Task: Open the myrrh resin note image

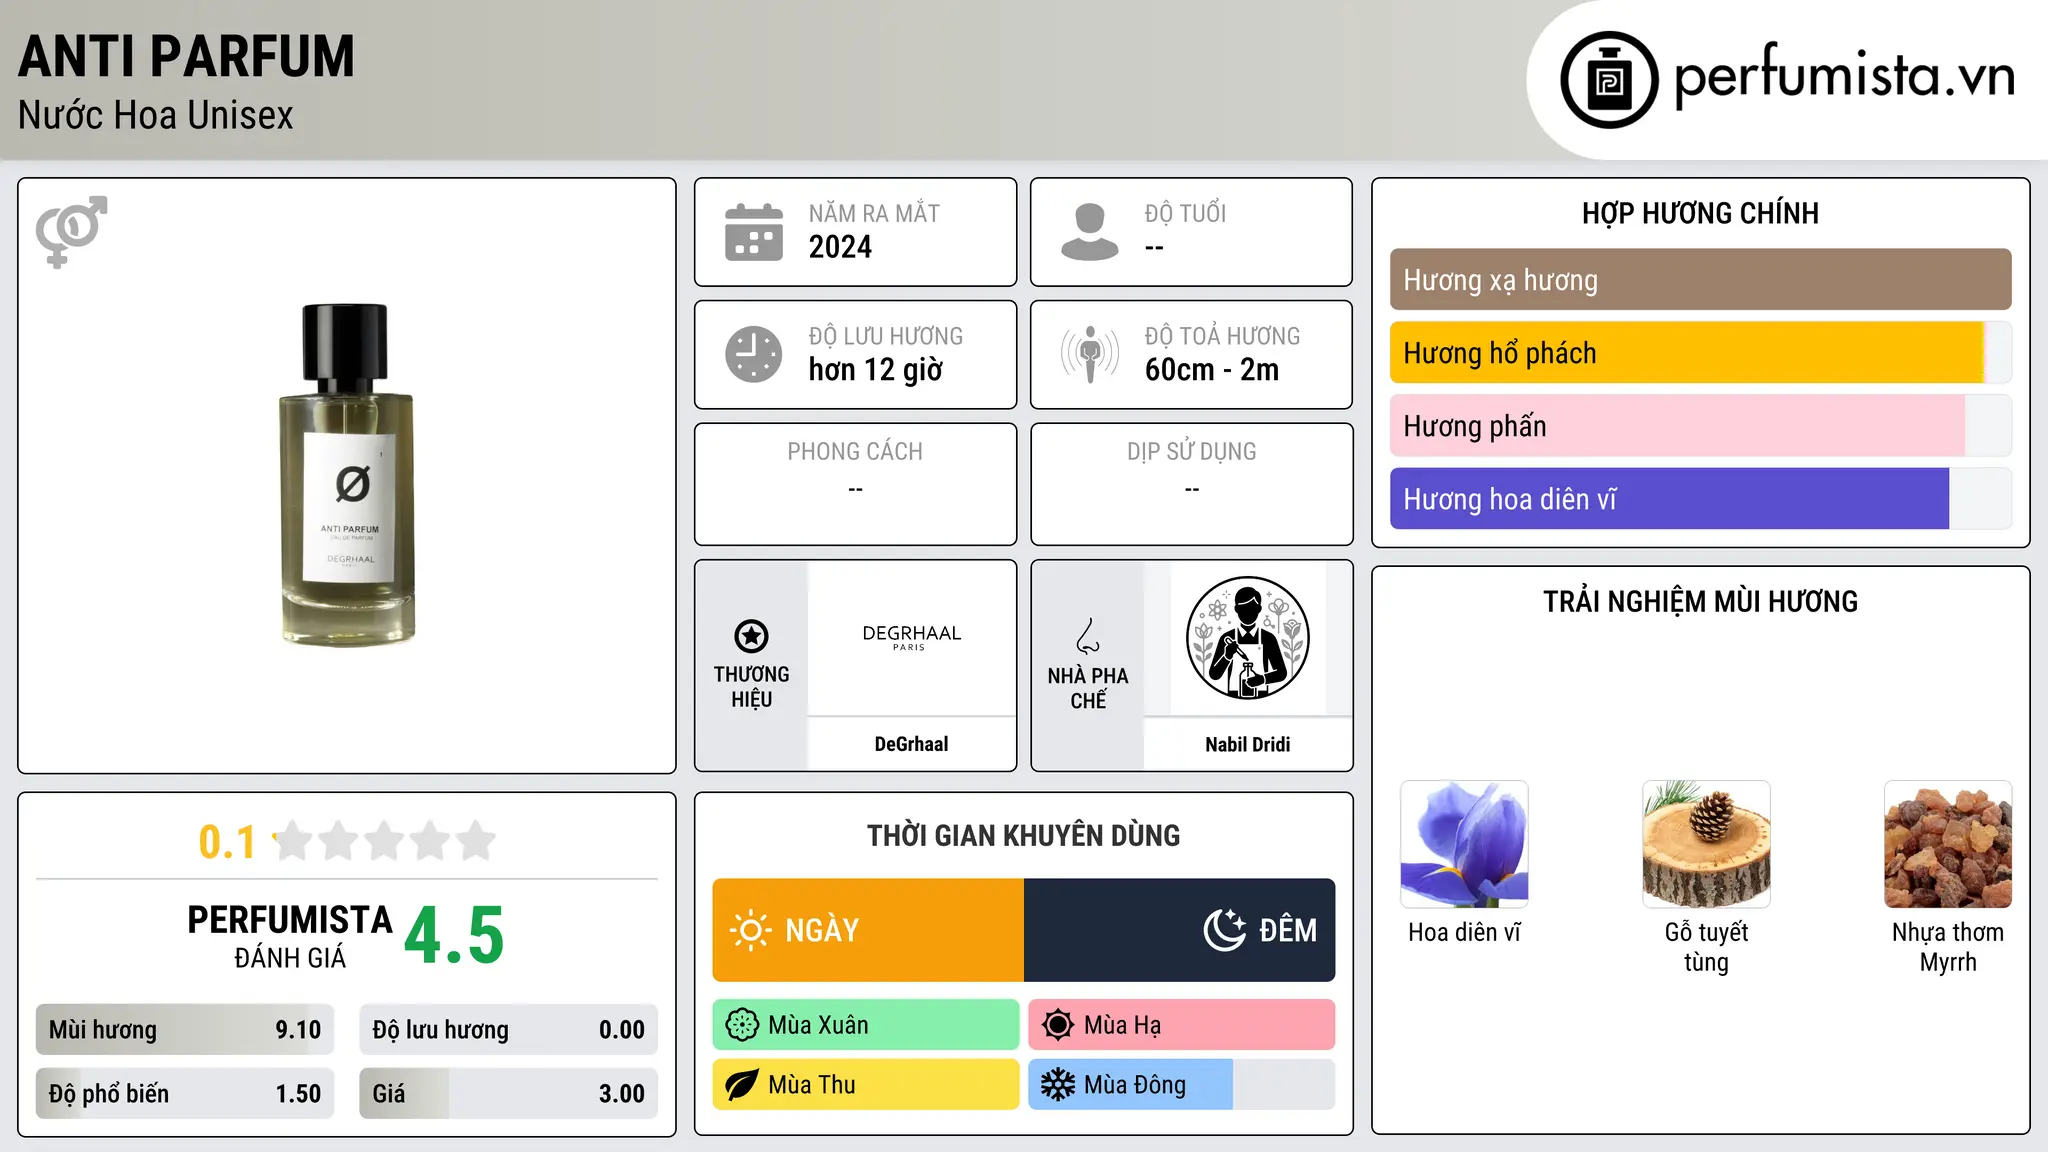Action: (x=1948, y=844)
